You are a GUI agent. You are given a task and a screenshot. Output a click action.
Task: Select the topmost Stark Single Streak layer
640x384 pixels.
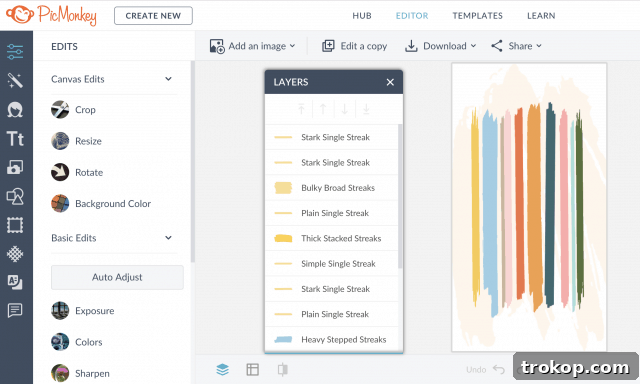331,137
